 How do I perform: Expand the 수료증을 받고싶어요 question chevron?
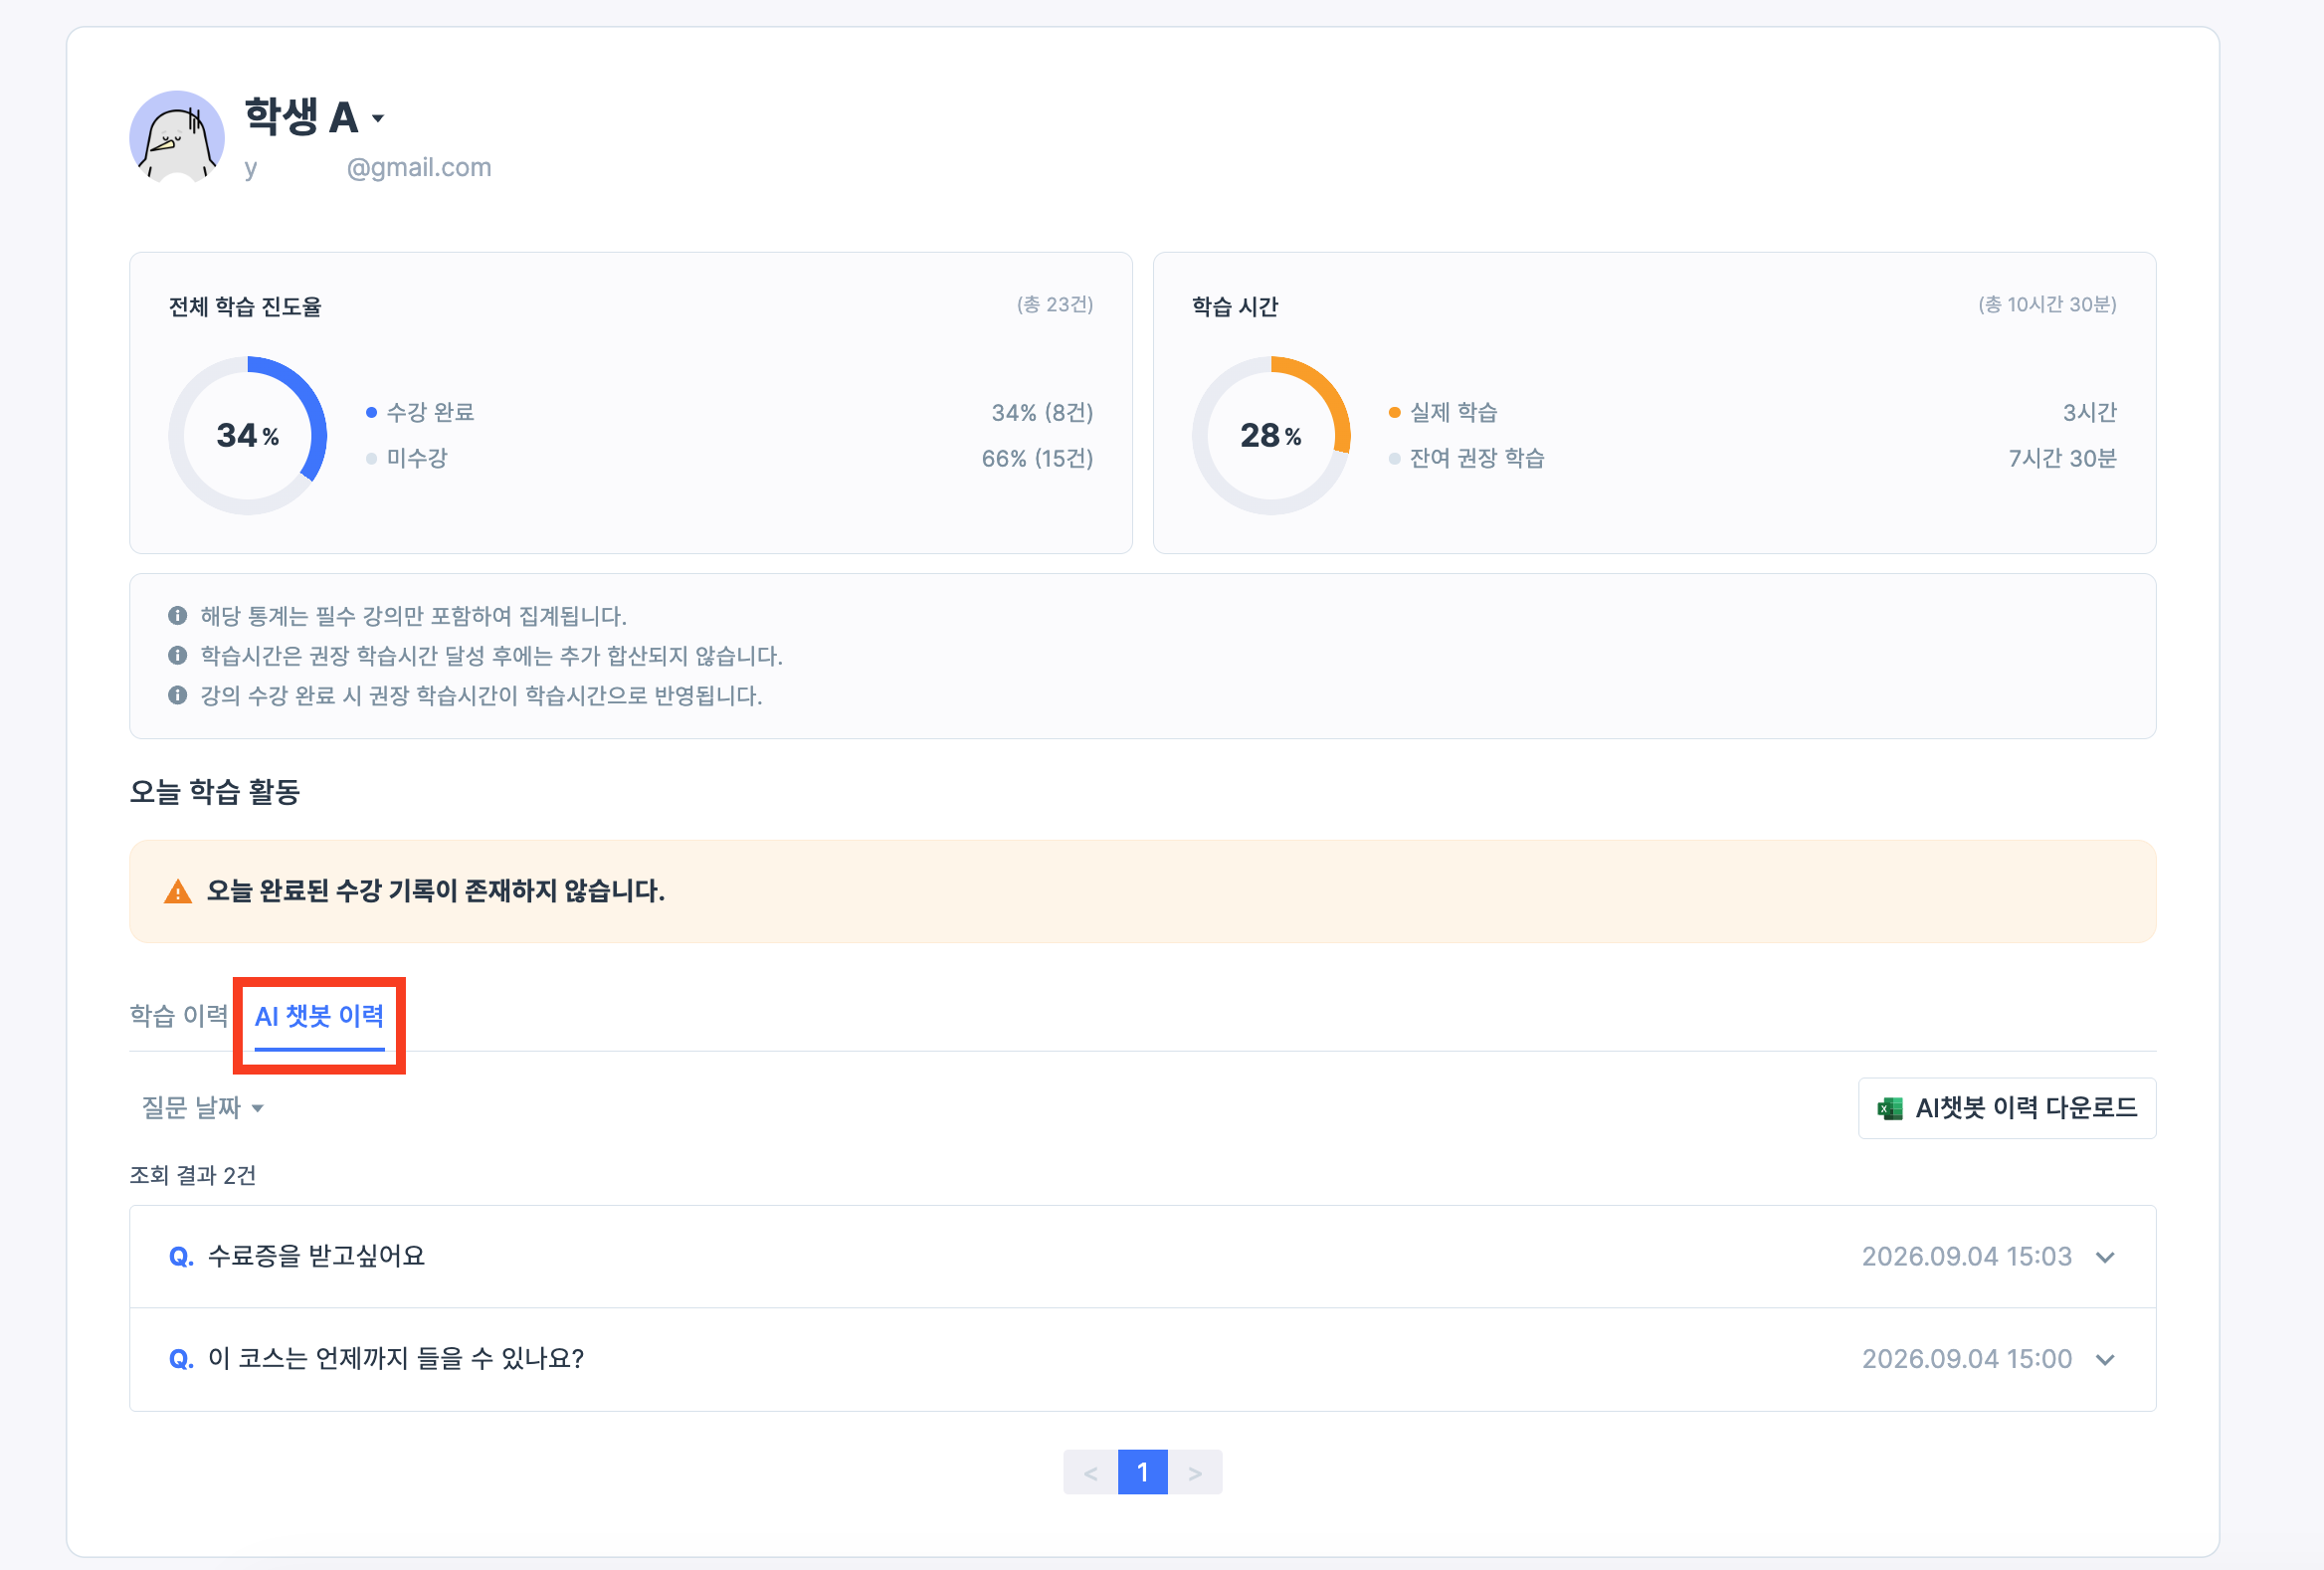click(2105, 1257)
